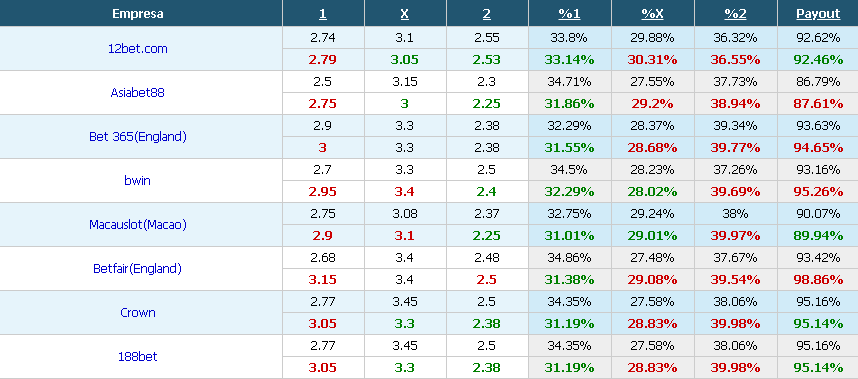Sort by the %1 column header
This screenshot has height=379, width=858.
click(x=569, y=14)
